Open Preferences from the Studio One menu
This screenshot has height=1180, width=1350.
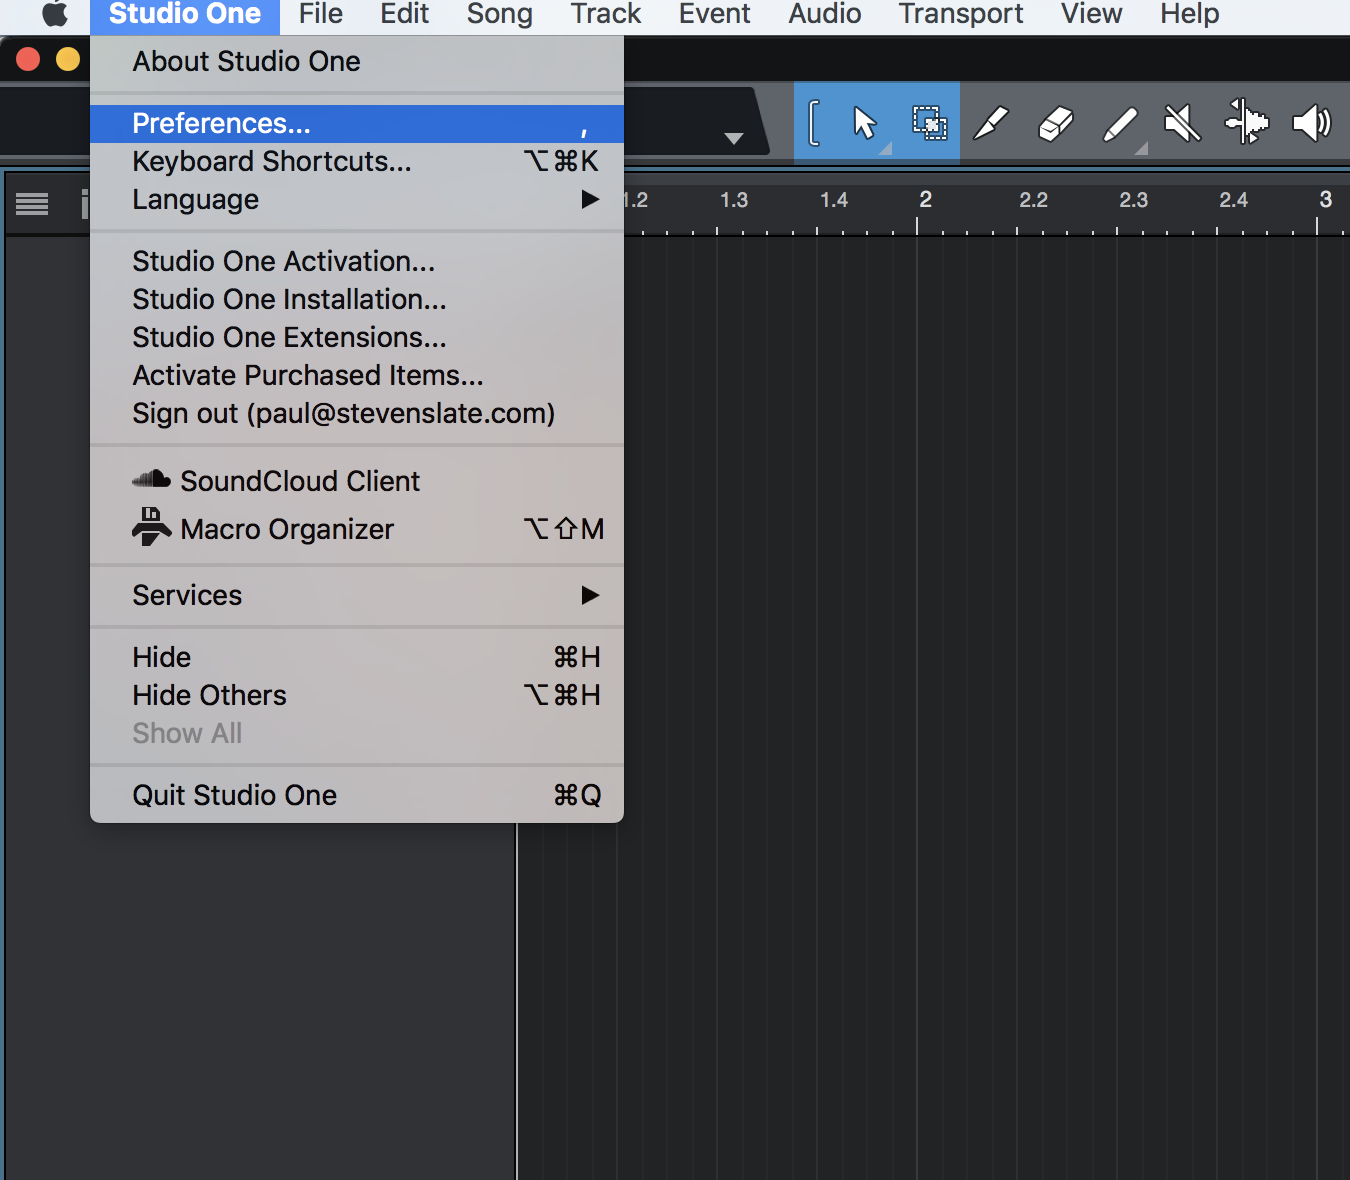click(x=357, y=123)
